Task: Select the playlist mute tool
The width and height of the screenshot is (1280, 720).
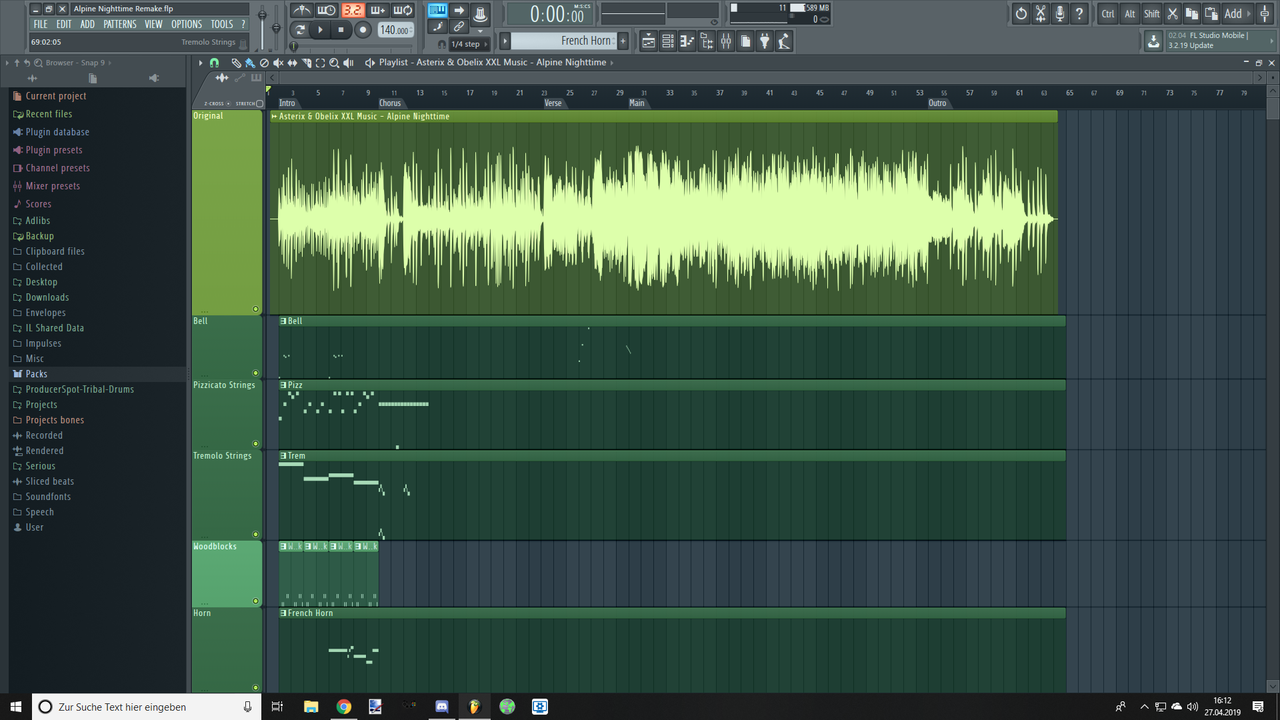Action: (278, 62)
